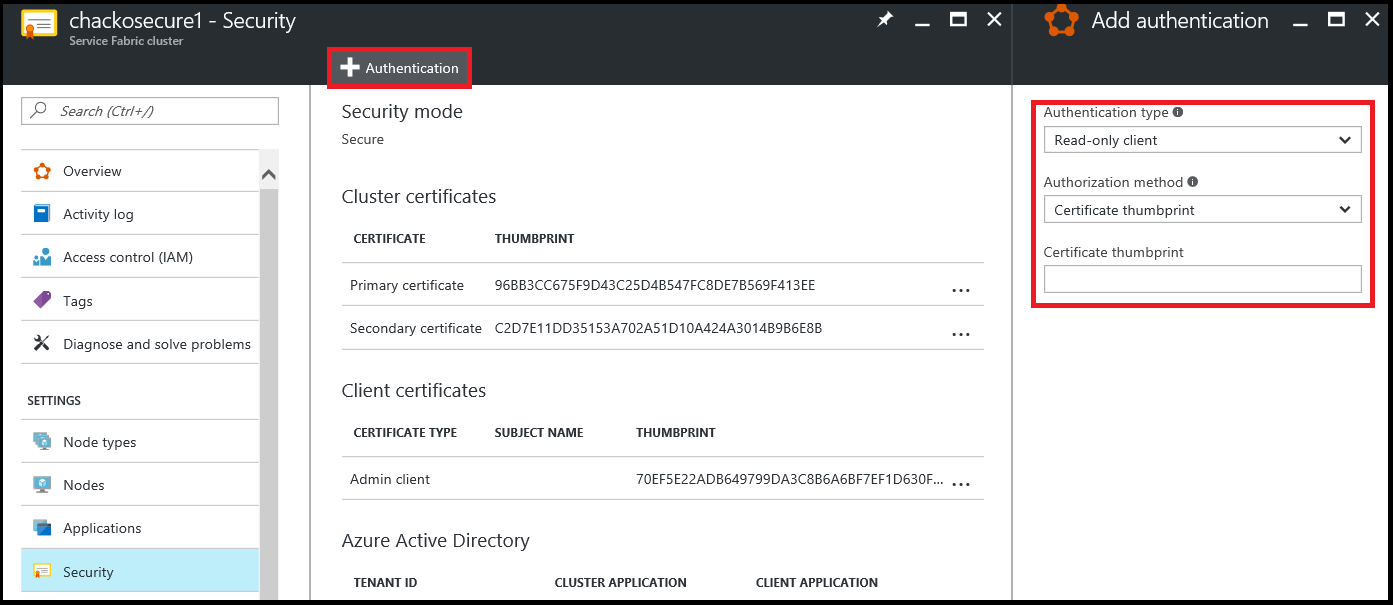Click the Add authentication blade cluster icon
1393x605 pixels.
click(1061, 21)
